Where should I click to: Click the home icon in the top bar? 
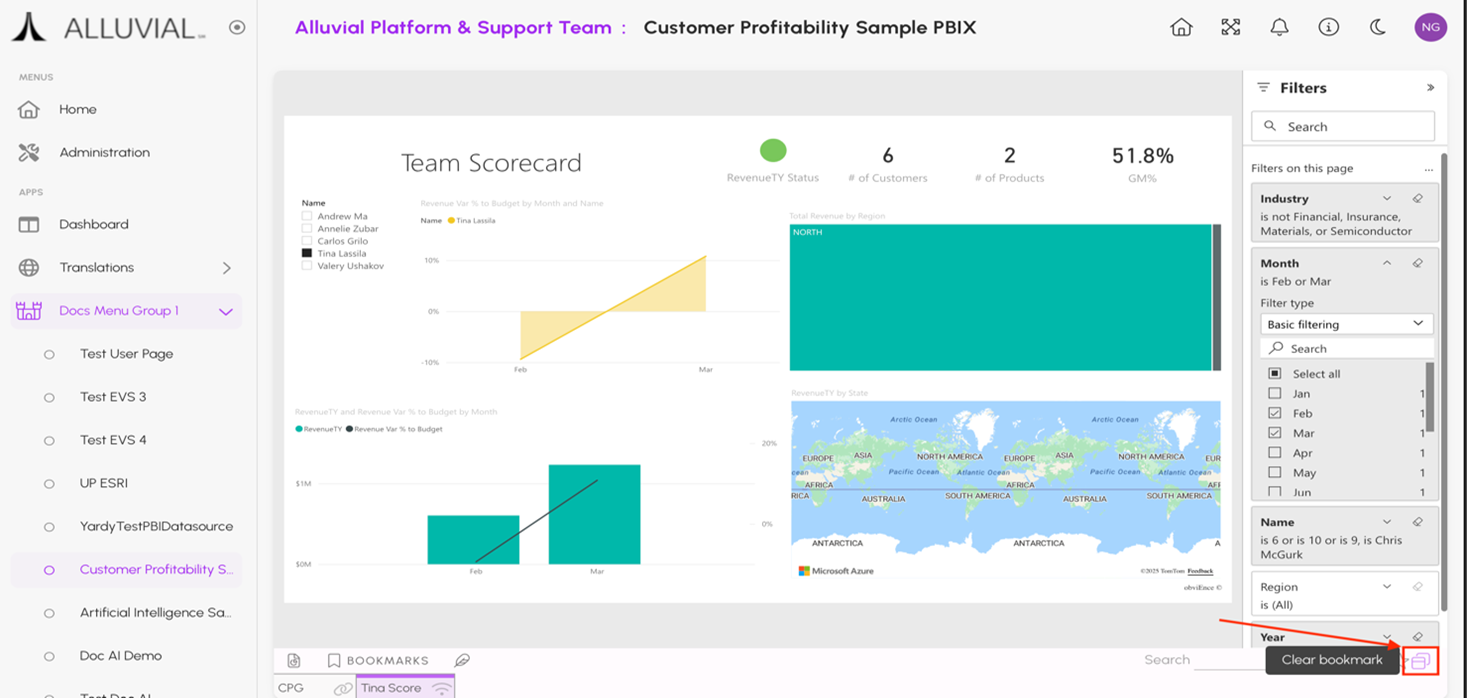pyautogui.click(x=1181, y=28)
